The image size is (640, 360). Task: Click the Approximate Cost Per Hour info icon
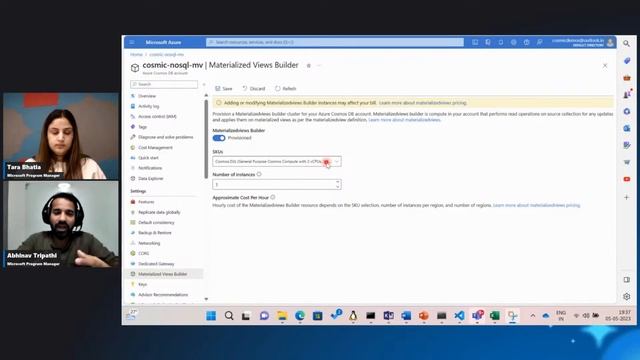273,197
